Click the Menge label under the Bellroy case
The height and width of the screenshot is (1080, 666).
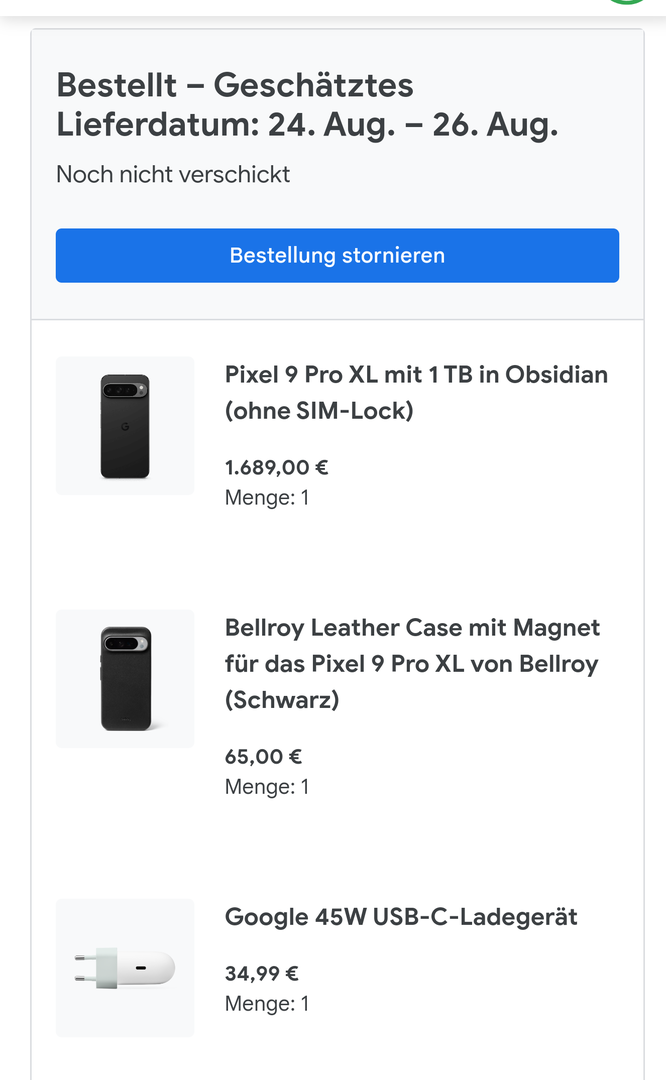click(267, 787)
